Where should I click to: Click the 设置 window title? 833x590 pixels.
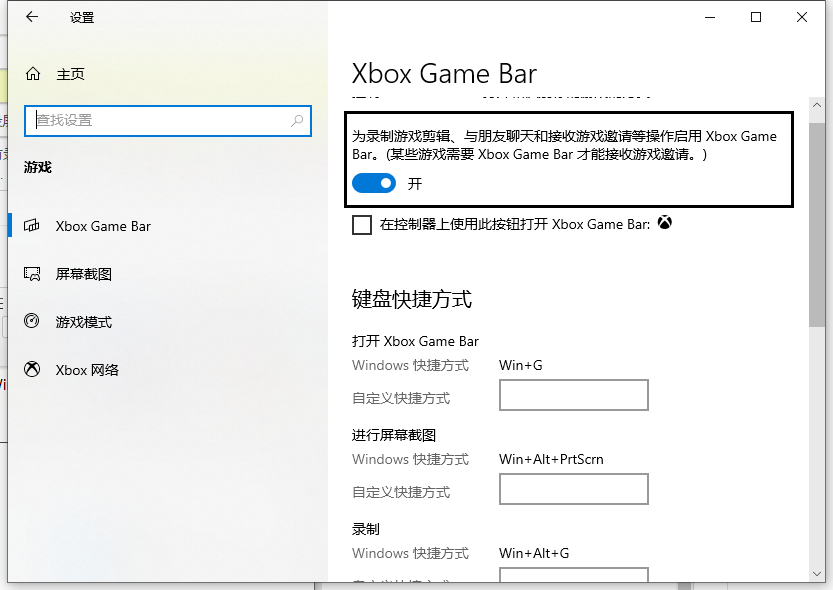82,18
